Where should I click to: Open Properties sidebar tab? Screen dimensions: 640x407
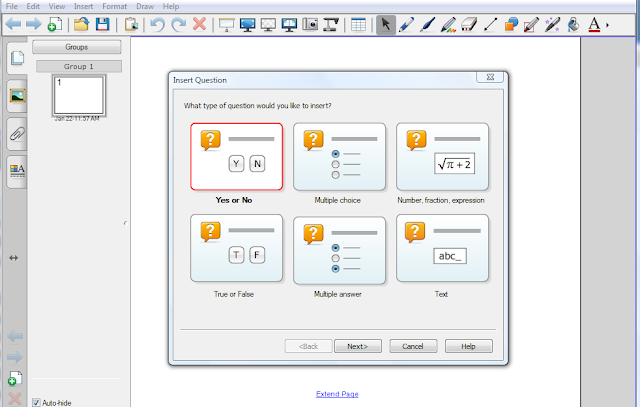(17, 171)
